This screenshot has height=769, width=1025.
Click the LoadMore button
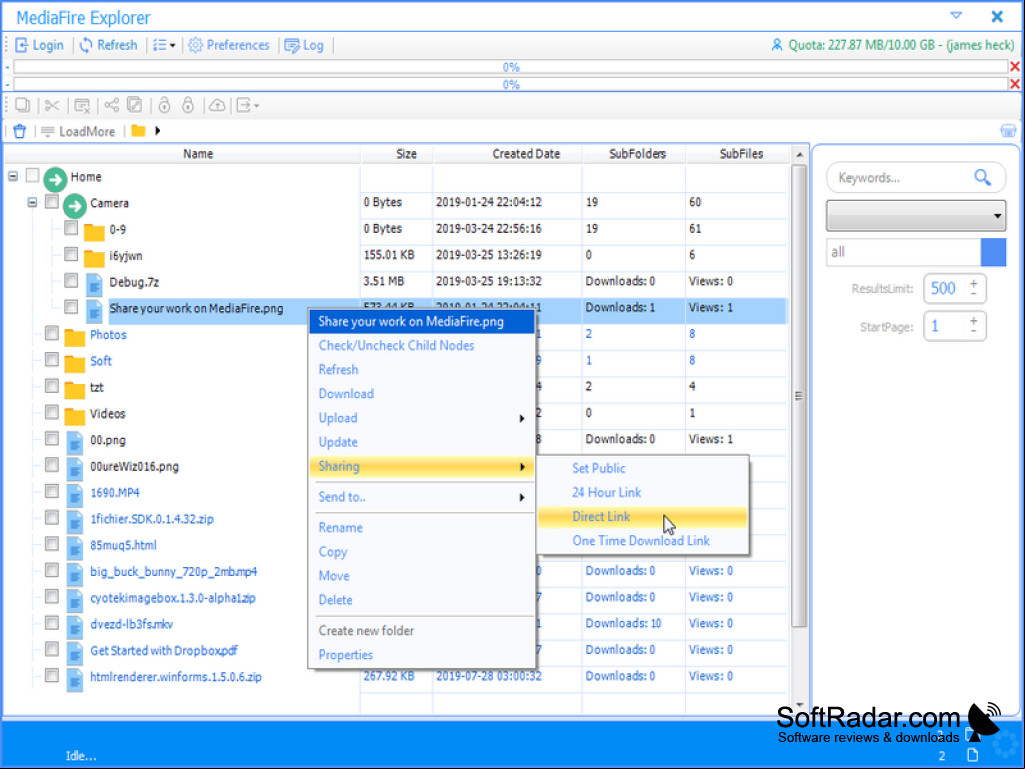[x=78, y=131]
